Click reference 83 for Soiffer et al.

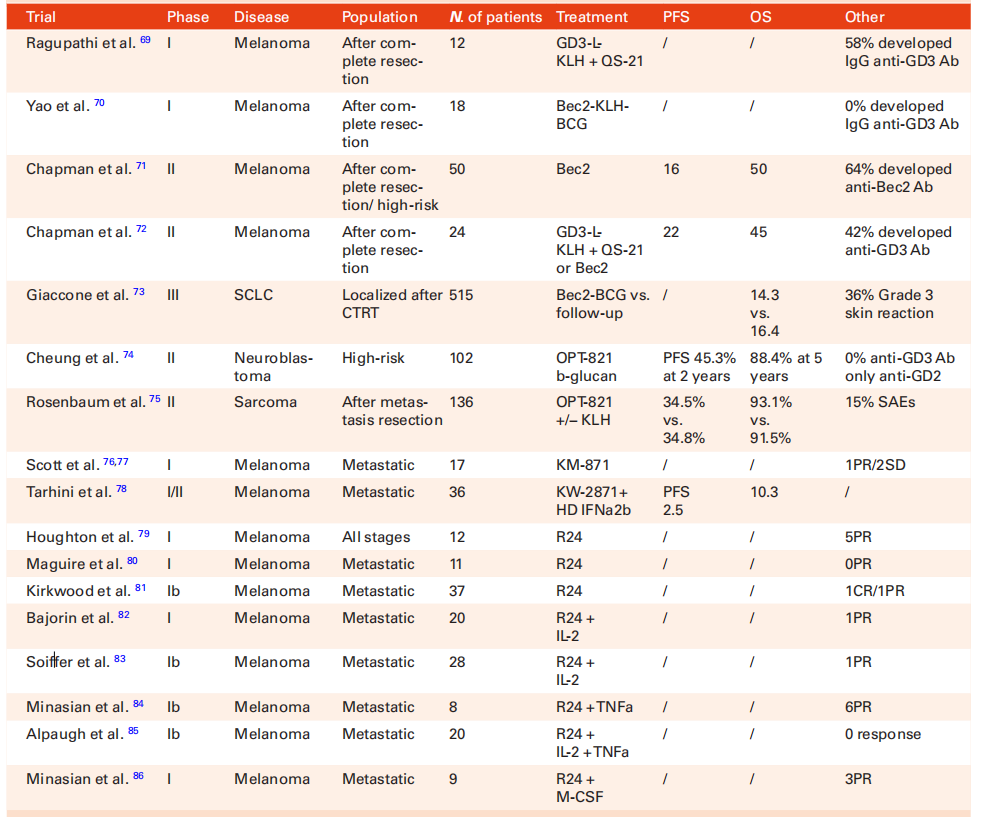pyautogui.click(x=120, y=659)
